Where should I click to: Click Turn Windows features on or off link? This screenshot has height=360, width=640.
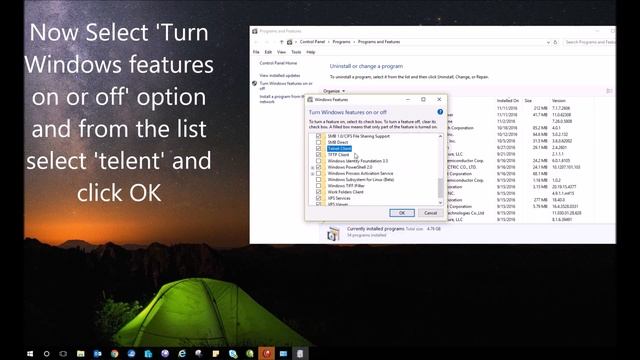286,86
